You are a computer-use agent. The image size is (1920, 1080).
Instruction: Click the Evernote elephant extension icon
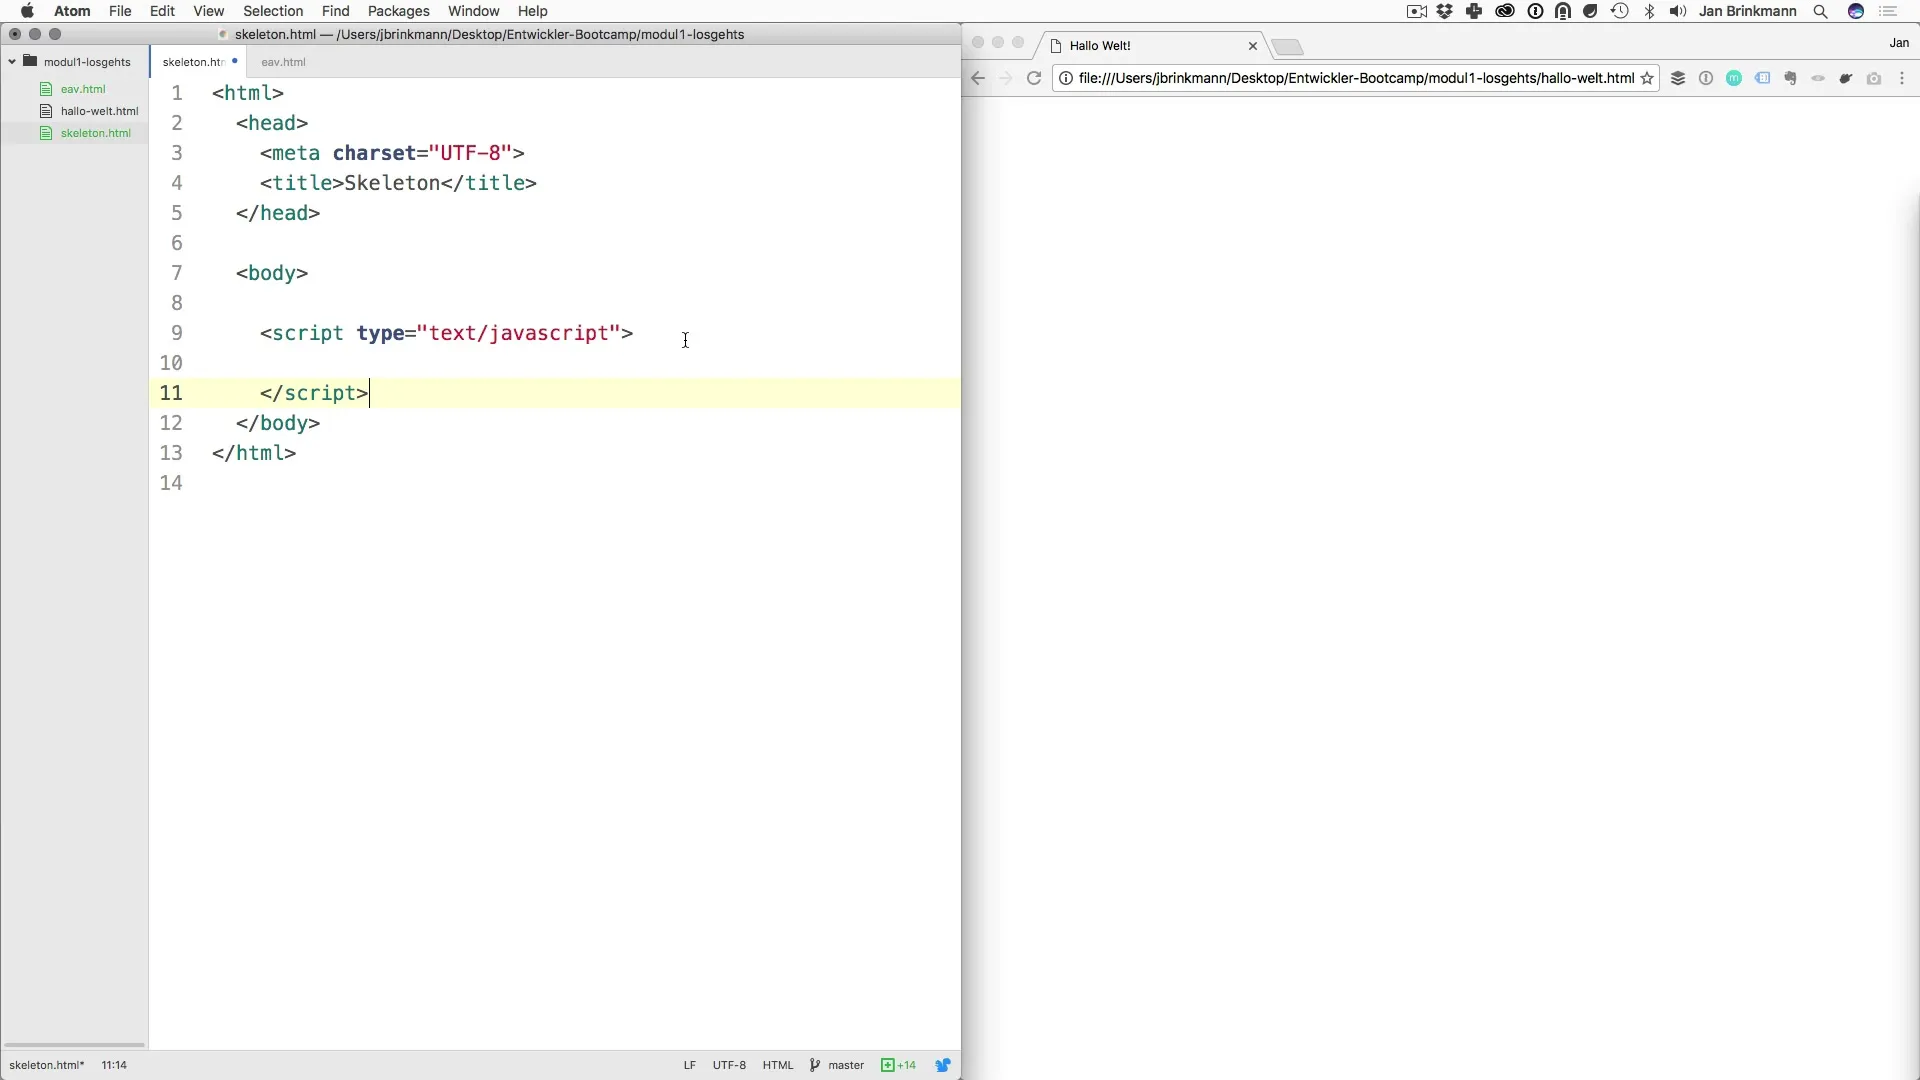point(1790,78)
